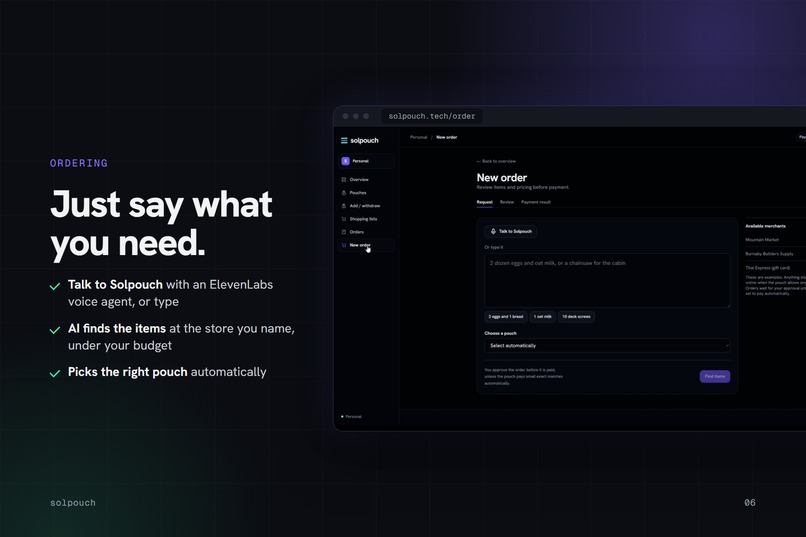Click the Add / withdraw sidebar icon
The width and height of the screenshot is (806, 537).
click(x=343, y=206)
